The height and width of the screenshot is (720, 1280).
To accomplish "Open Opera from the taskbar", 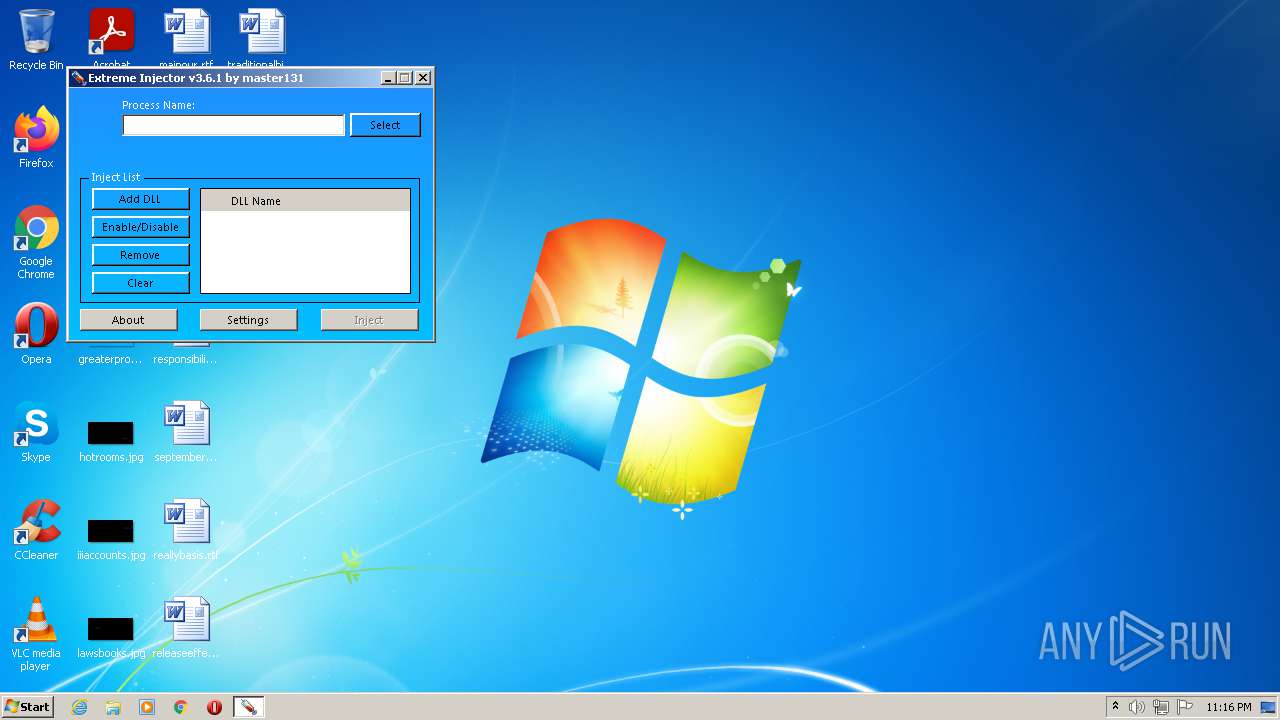I will [214, 707].
